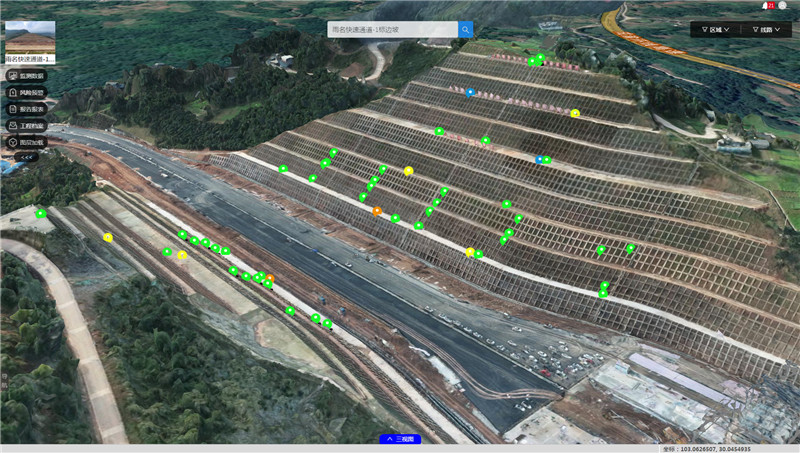Image resolution: width=800 pixels, height=453 pixels.
Task: Select the orange marker on the slope
Action: pos(377,210)
